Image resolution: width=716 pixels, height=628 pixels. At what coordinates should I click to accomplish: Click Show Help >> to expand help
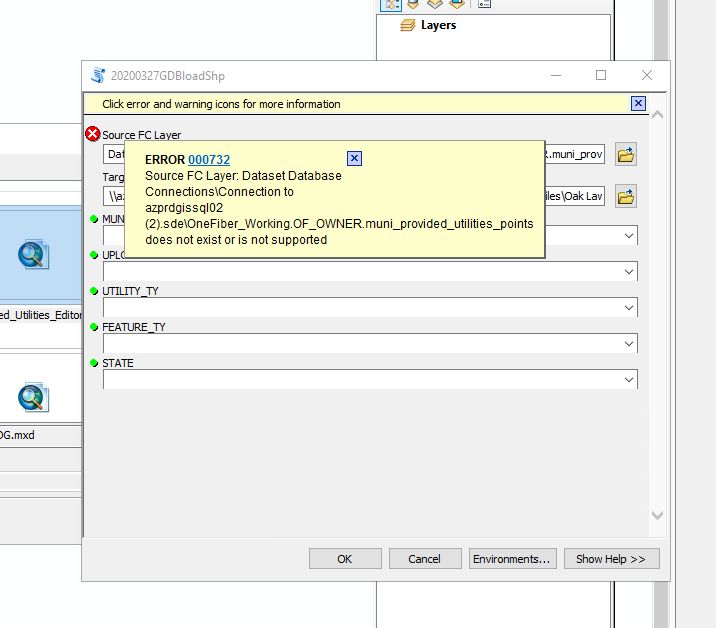click(x=612, y=559)
